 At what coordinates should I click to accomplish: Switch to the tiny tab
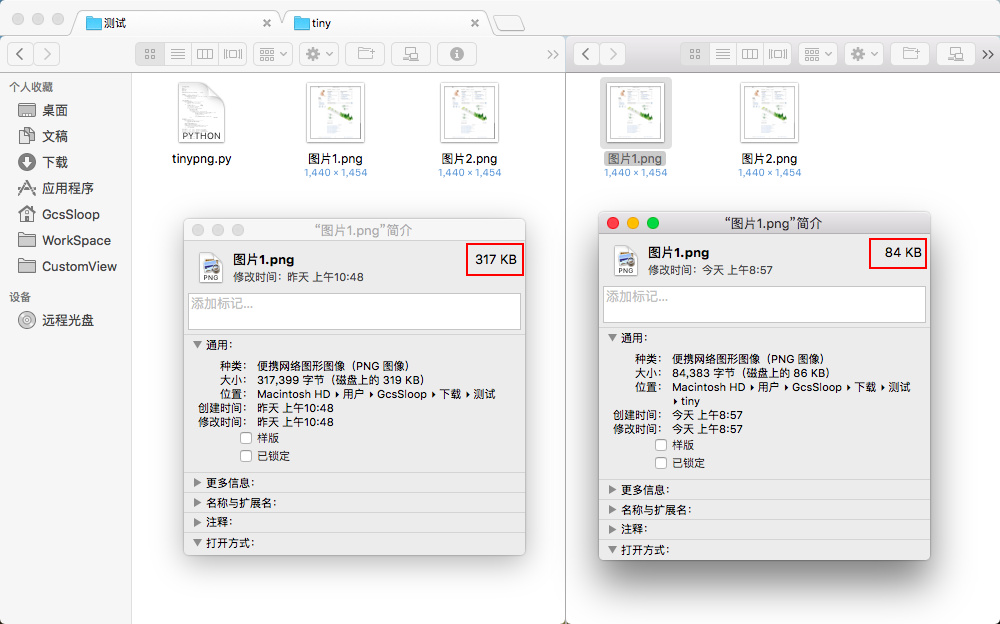click(385, 23)
